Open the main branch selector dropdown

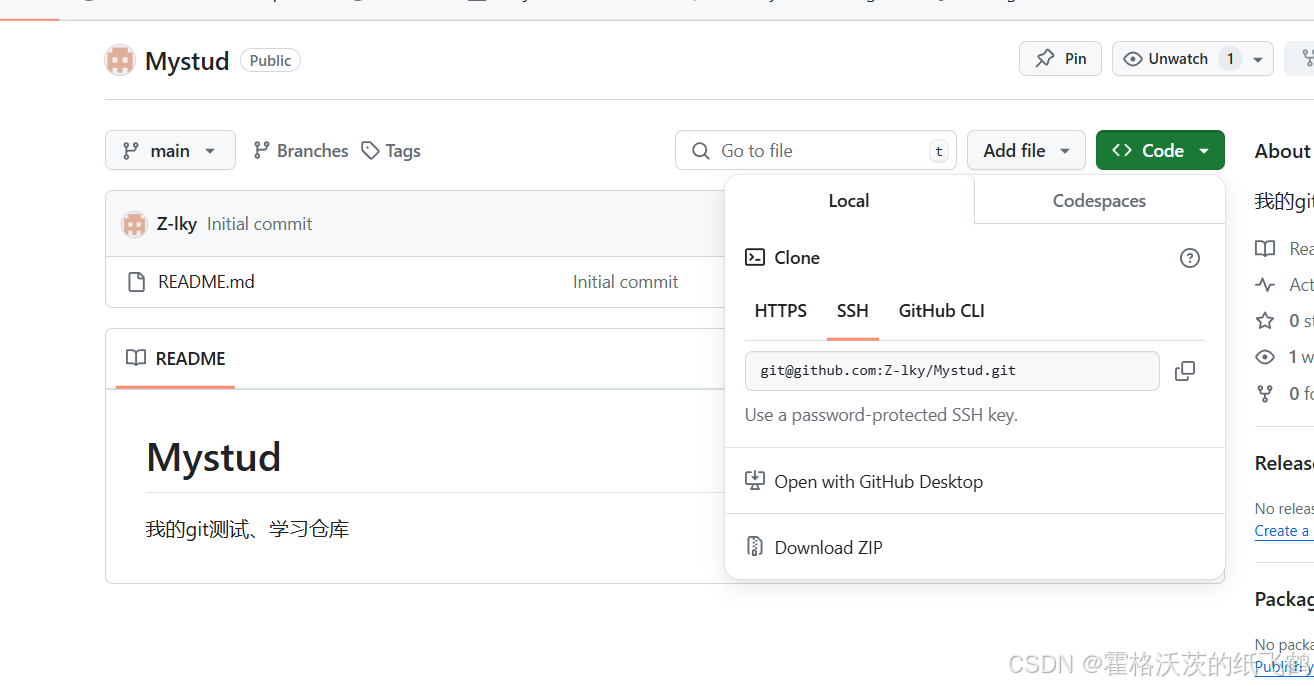(170, 150)
